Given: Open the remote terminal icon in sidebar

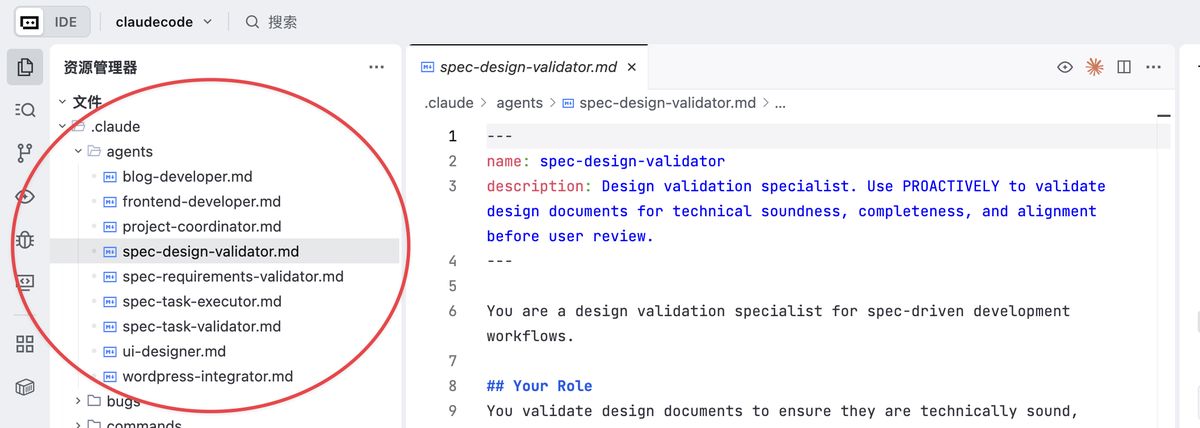Looking at the screenshot, I should point(25,283).
